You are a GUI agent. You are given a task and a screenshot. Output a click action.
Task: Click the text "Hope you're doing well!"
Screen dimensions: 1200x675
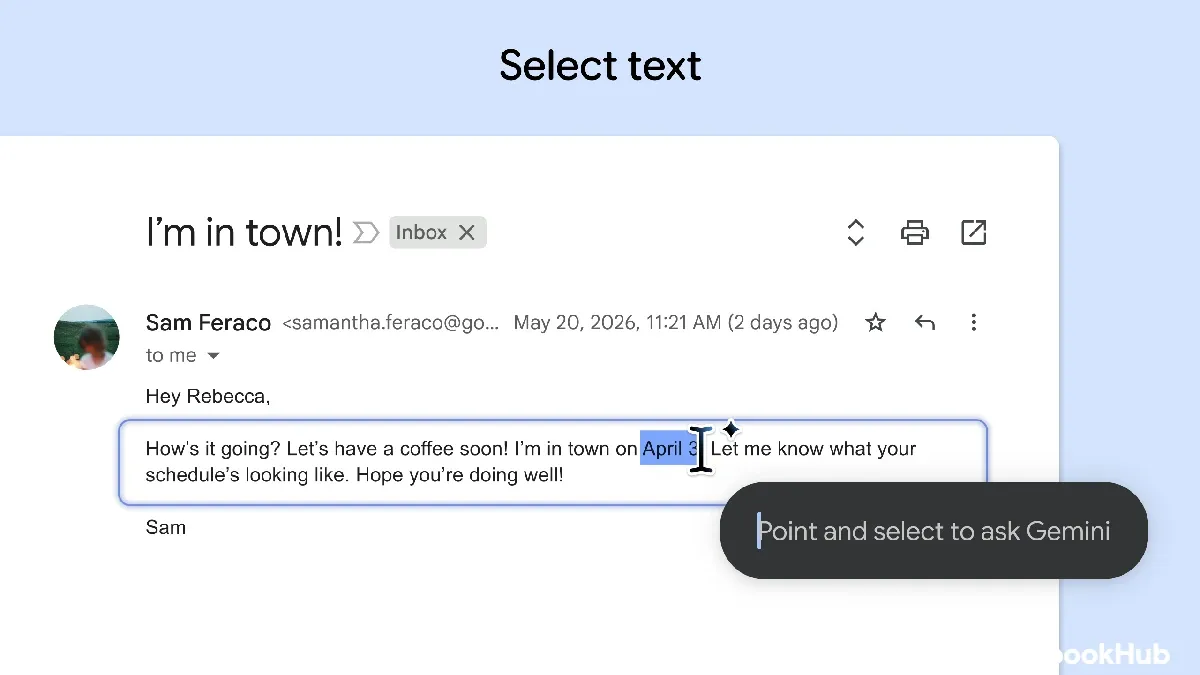(460, 475)
